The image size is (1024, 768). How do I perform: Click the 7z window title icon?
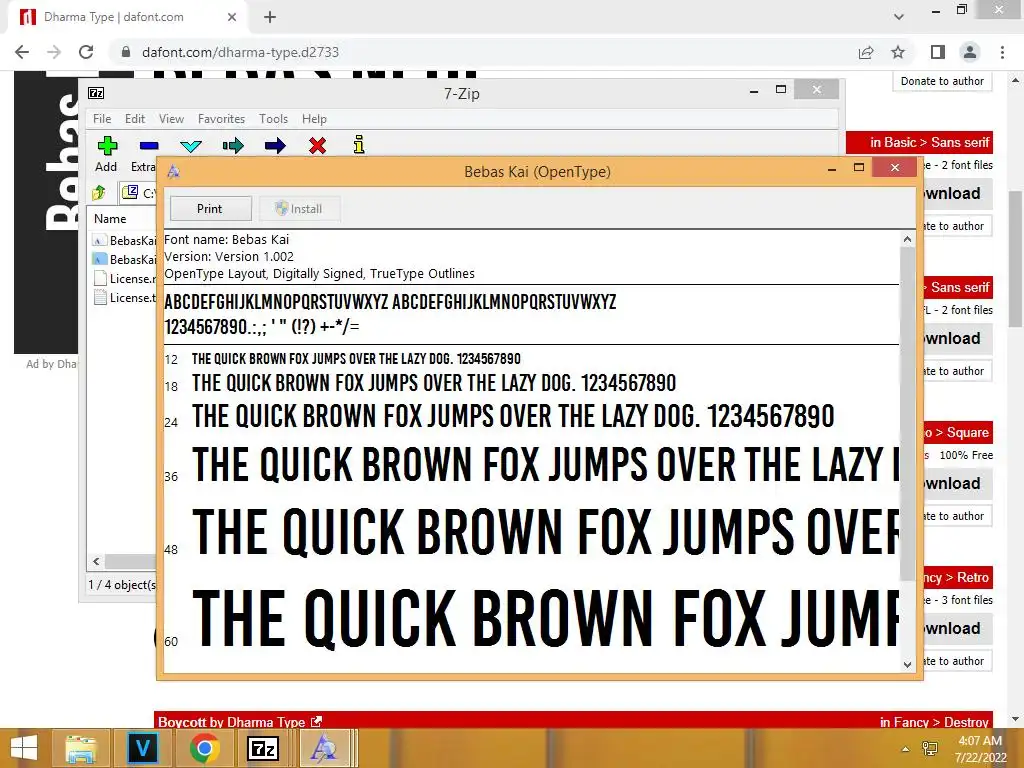96,93
